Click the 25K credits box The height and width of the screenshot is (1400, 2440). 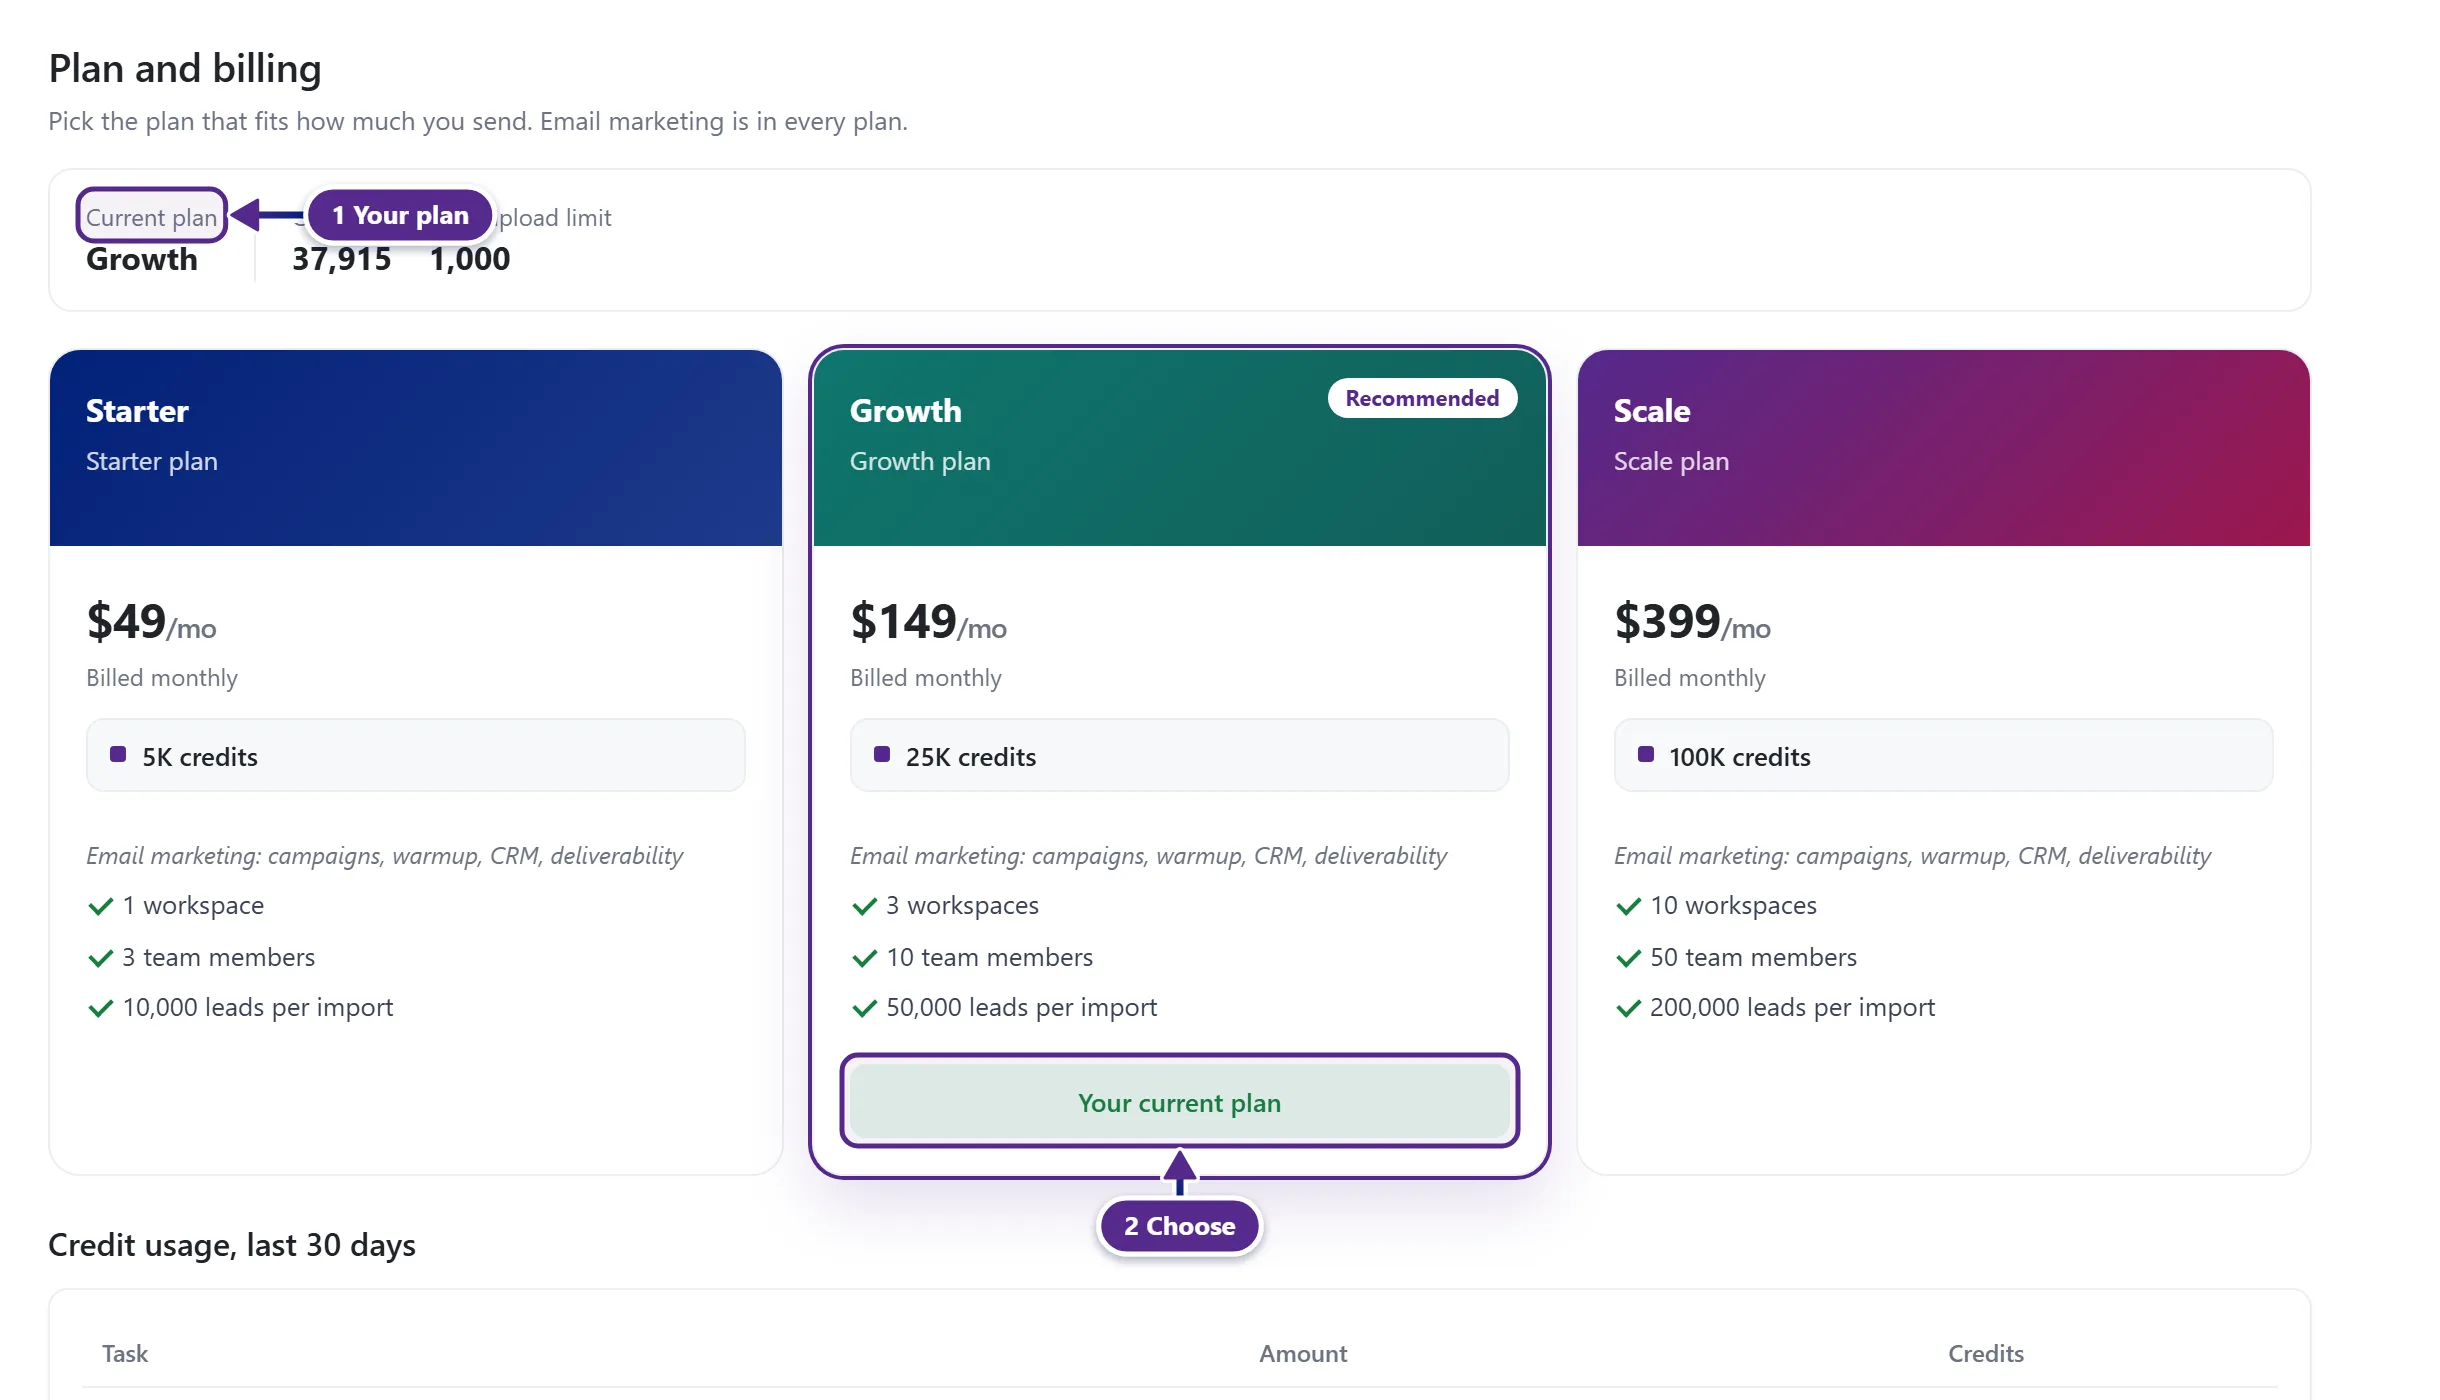pyautogui.click(x=1179, y=755)
